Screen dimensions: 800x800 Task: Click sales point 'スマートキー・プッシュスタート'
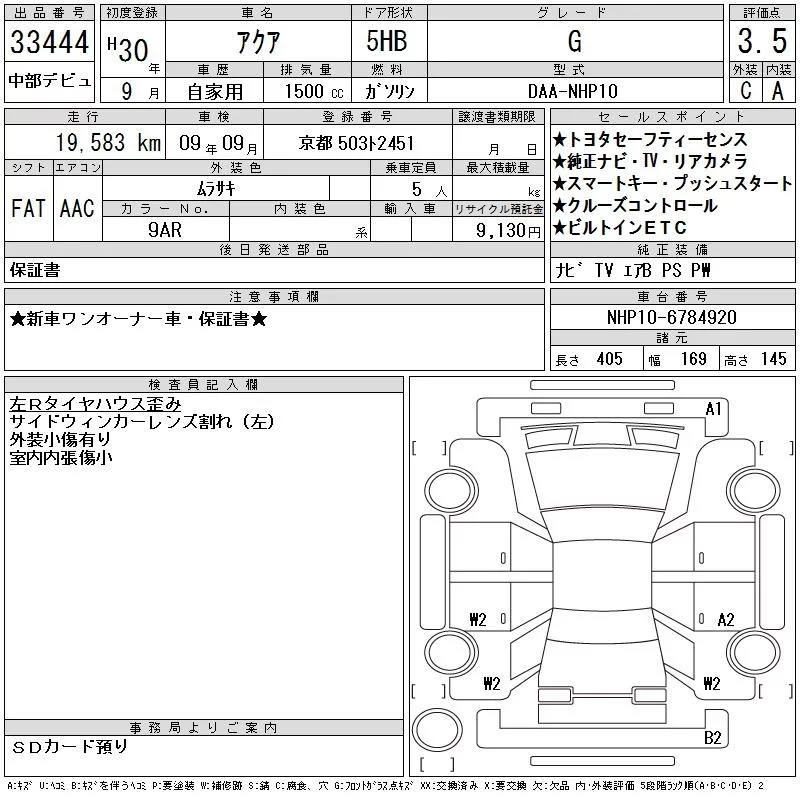tap(672, 183)
